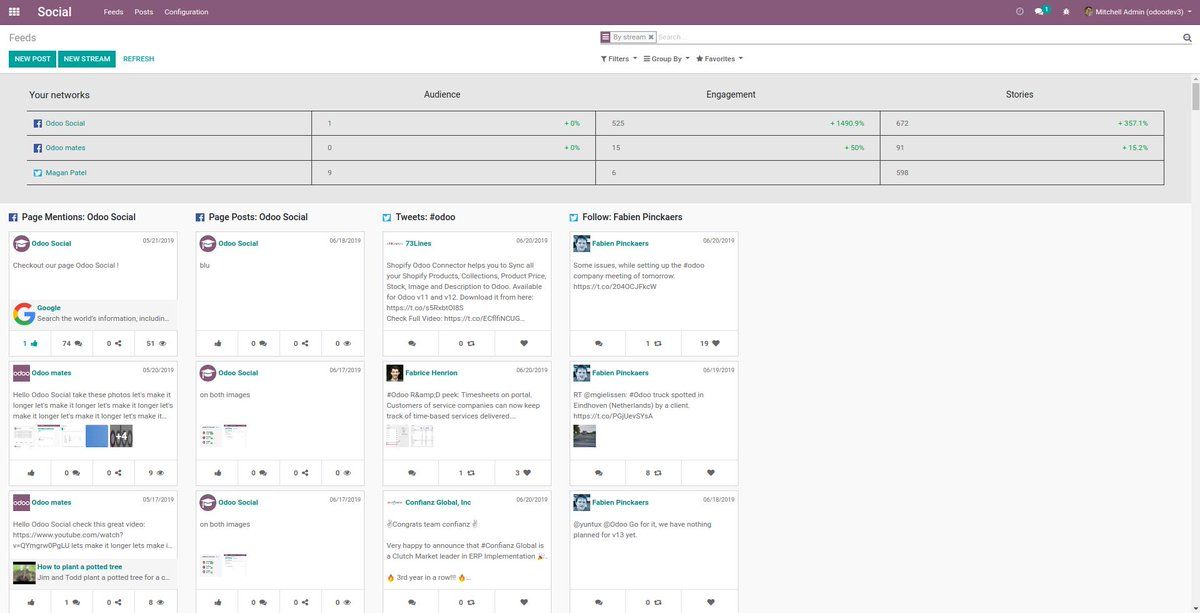The width and height of the screenshot is (1200, 613).
Task: Open the activities clock icon
Action: [x=1019, y=12]
